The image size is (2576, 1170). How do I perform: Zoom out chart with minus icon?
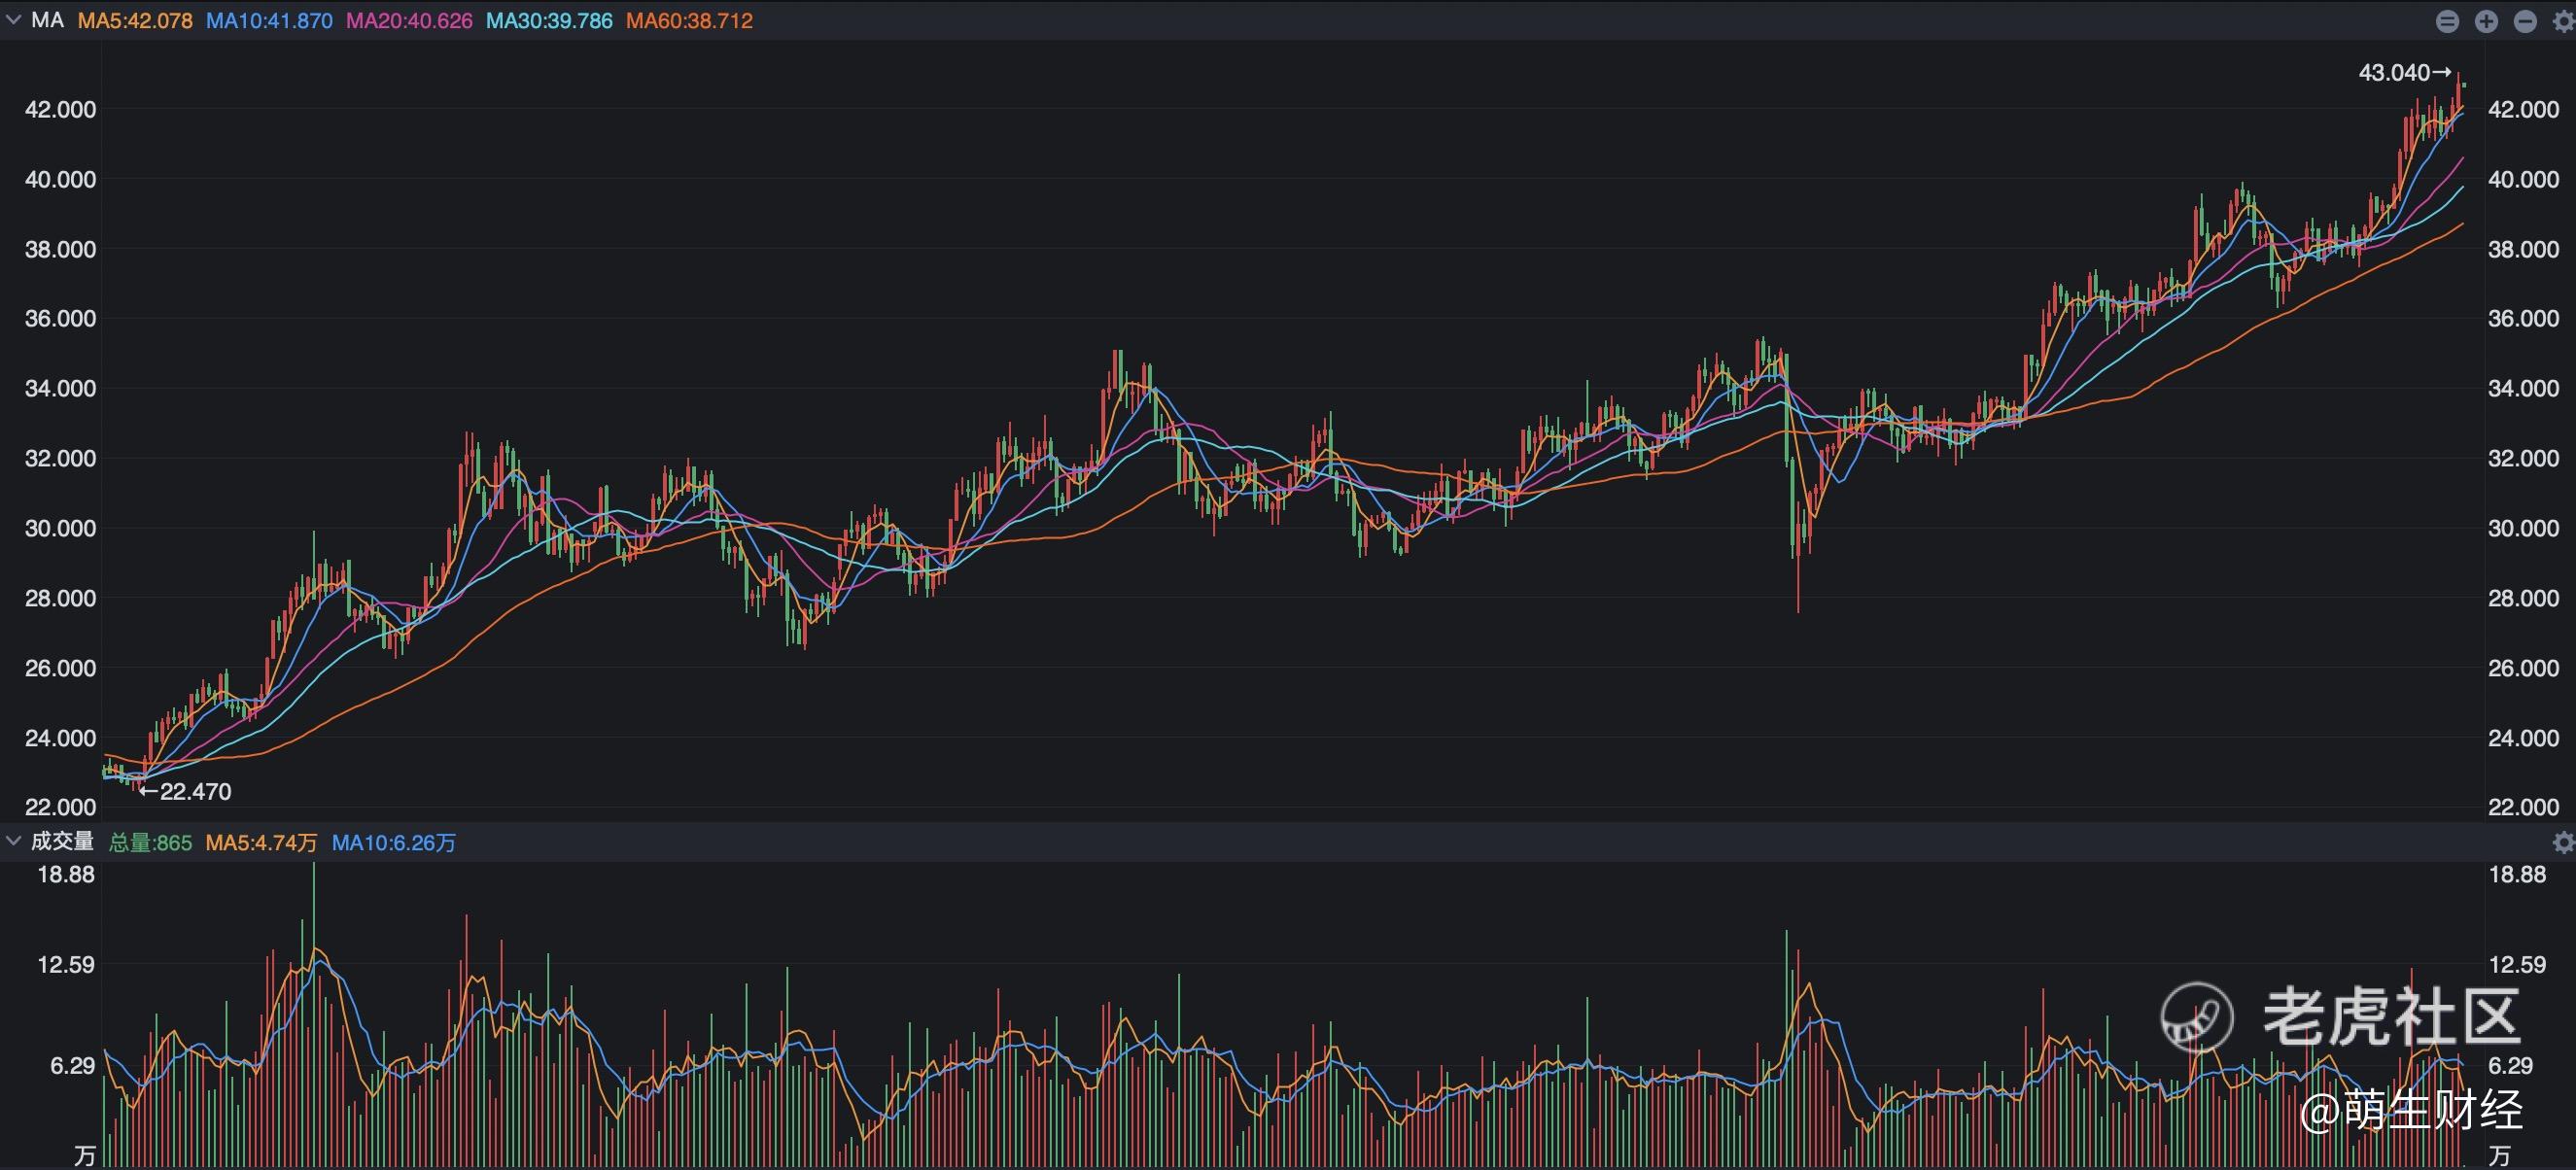click(2525, 21)
